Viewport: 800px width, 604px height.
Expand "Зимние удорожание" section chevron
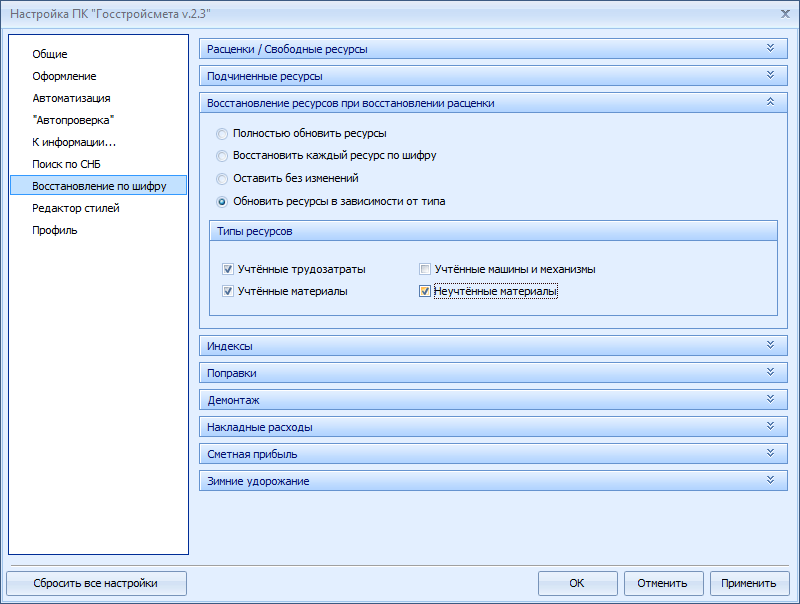[x=770, y=480]
